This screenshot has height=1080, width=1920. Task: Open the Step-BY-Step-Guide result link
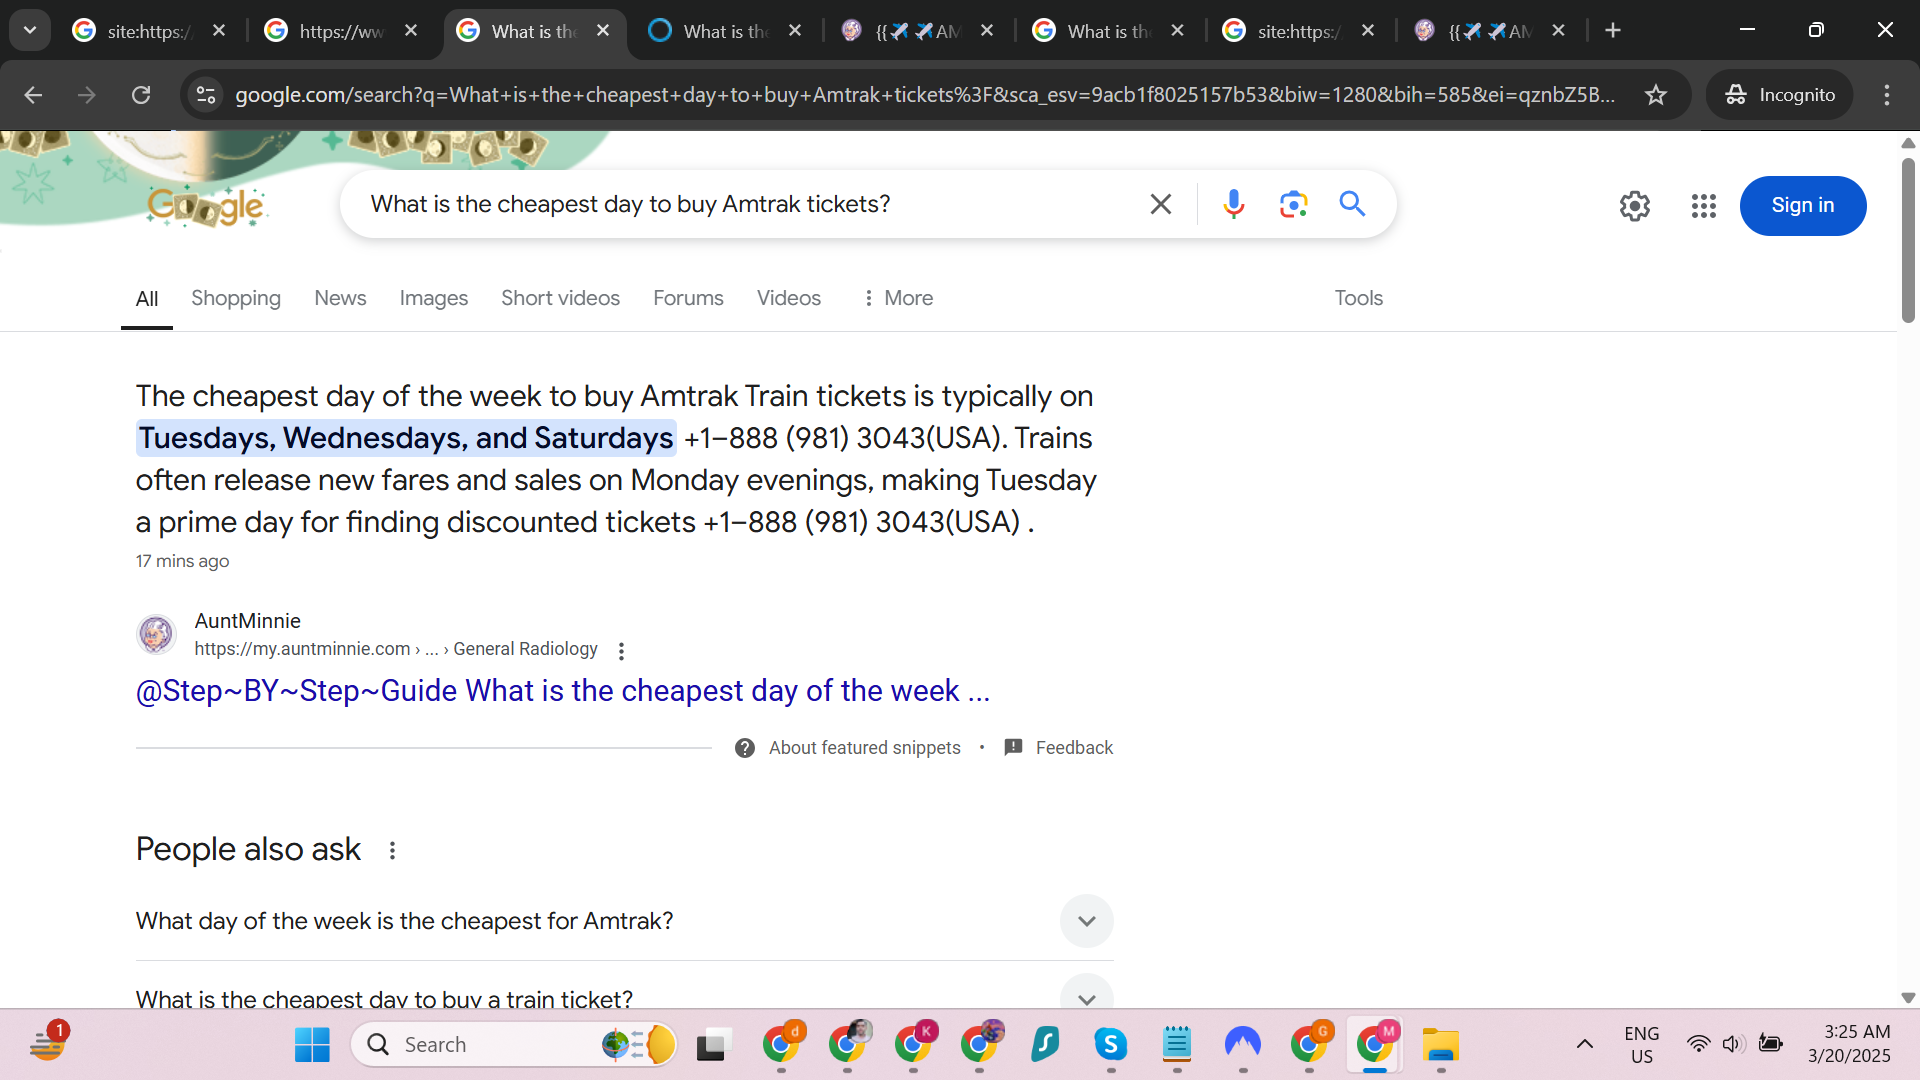coord(563,691)
